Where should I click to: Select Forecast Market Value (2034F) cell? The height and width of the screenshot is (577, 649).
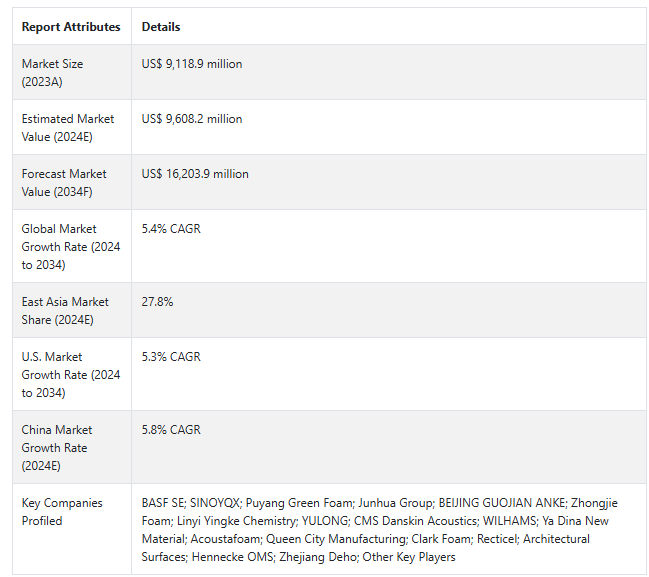pos(68,182)
